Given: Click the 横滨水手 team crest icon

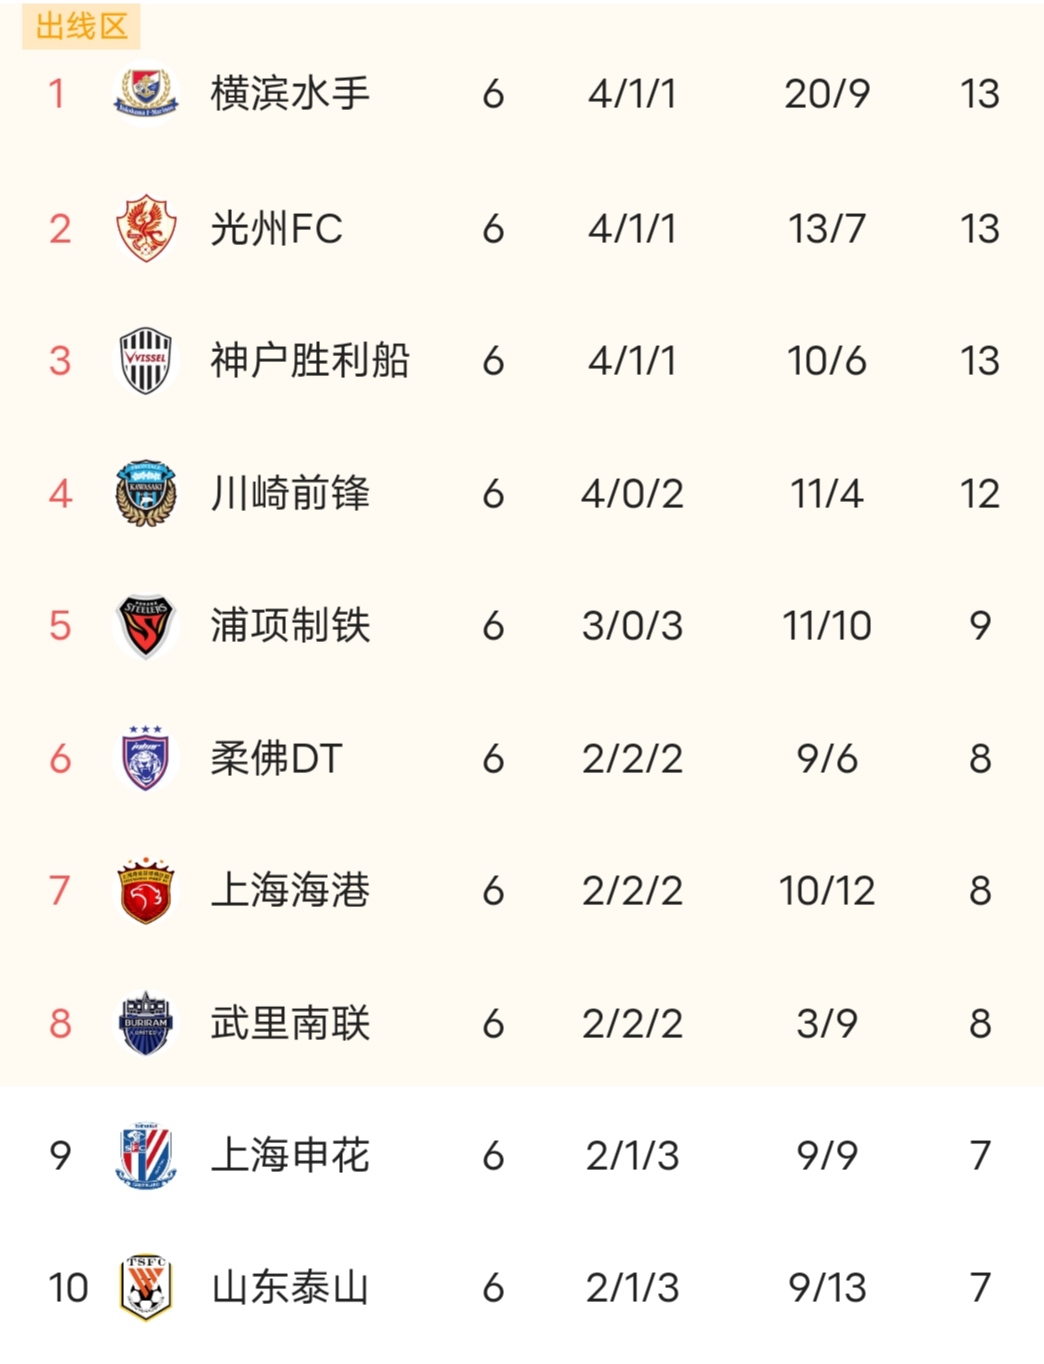Looking at the screenshot, I should [146, 93].
